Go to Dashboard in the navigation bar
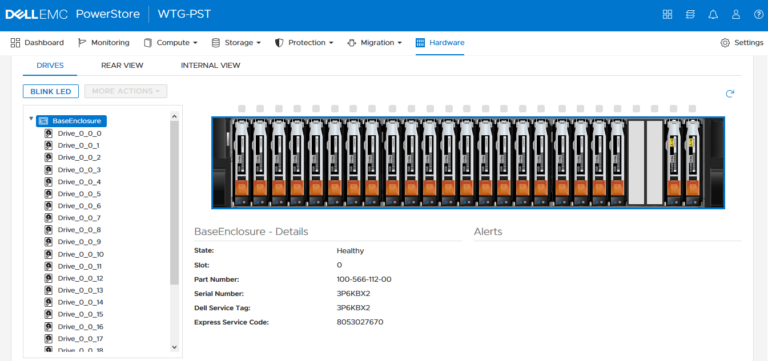768x361 pixels. [x=37, y=43]
